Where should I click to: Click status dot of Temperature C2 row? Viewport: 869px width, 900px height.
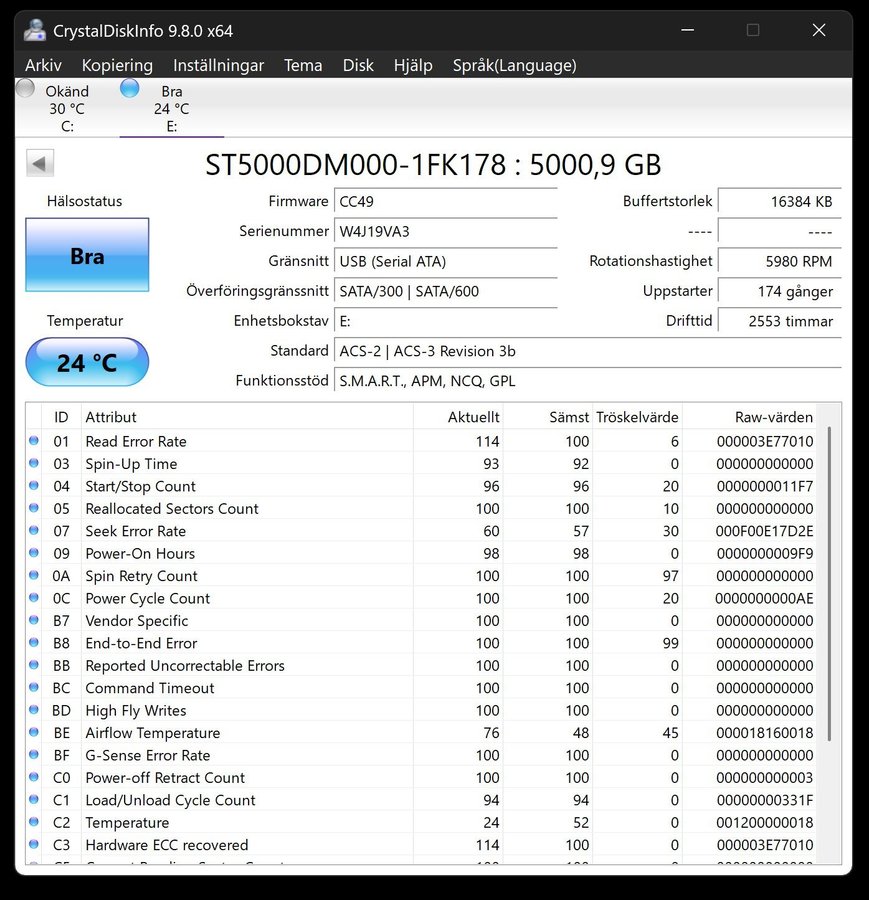[34, 821]
